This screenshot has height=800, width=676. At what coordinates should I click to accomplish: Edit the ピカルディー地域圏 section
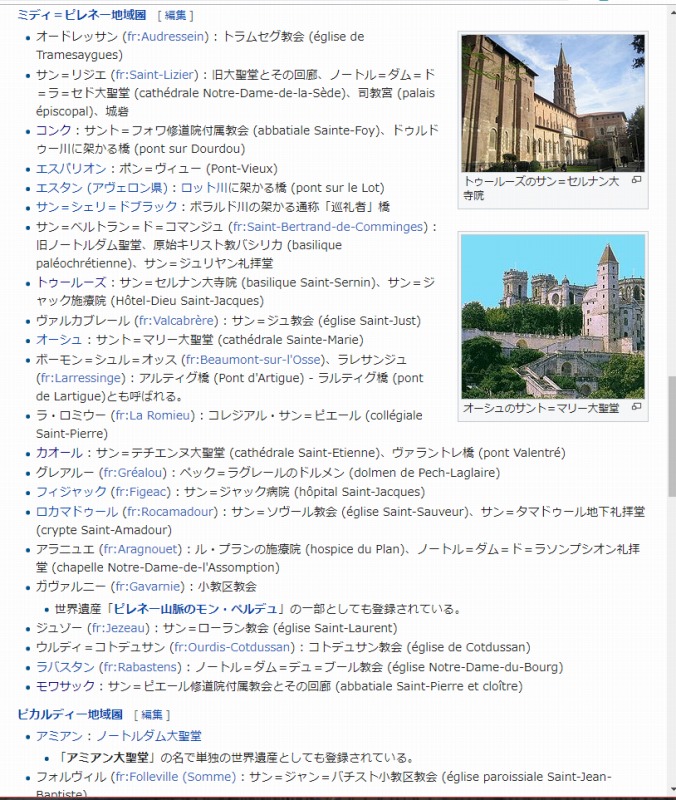coord(152,714)
